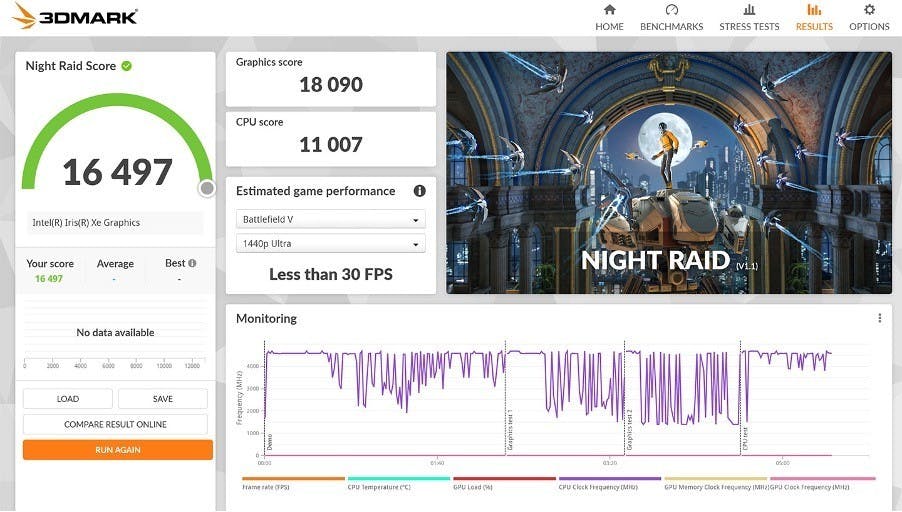Click info icon next to Best

coord(192,264)
